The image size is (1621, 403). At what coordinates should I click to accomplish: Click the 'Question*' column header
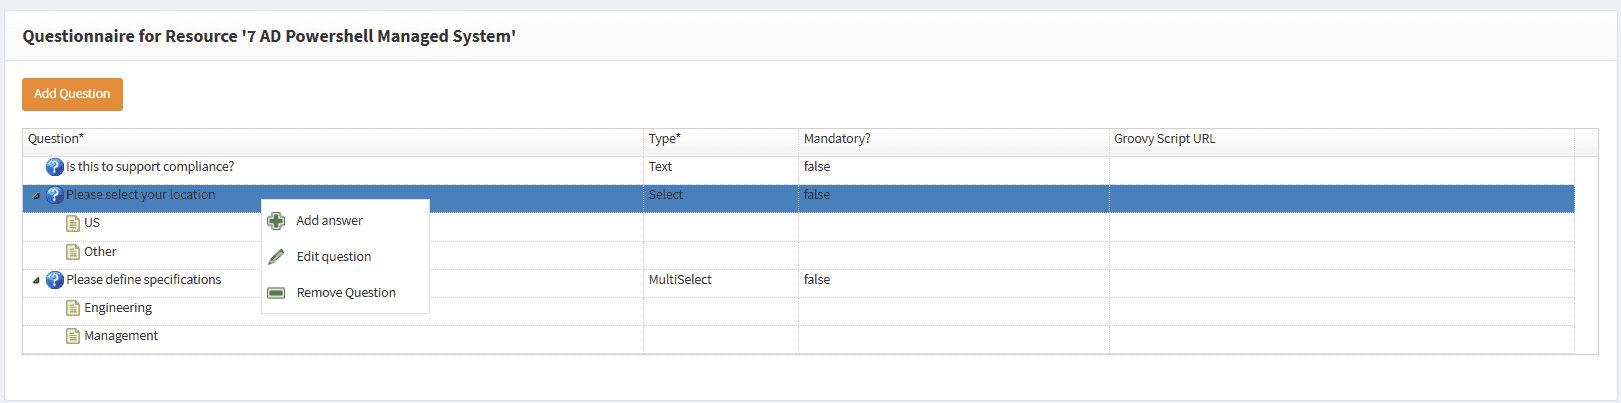coord(56,139)
